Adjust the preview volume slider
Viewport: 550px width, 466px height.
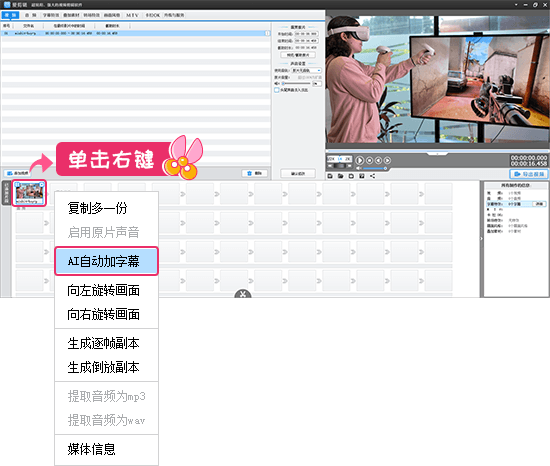point(375,168)
